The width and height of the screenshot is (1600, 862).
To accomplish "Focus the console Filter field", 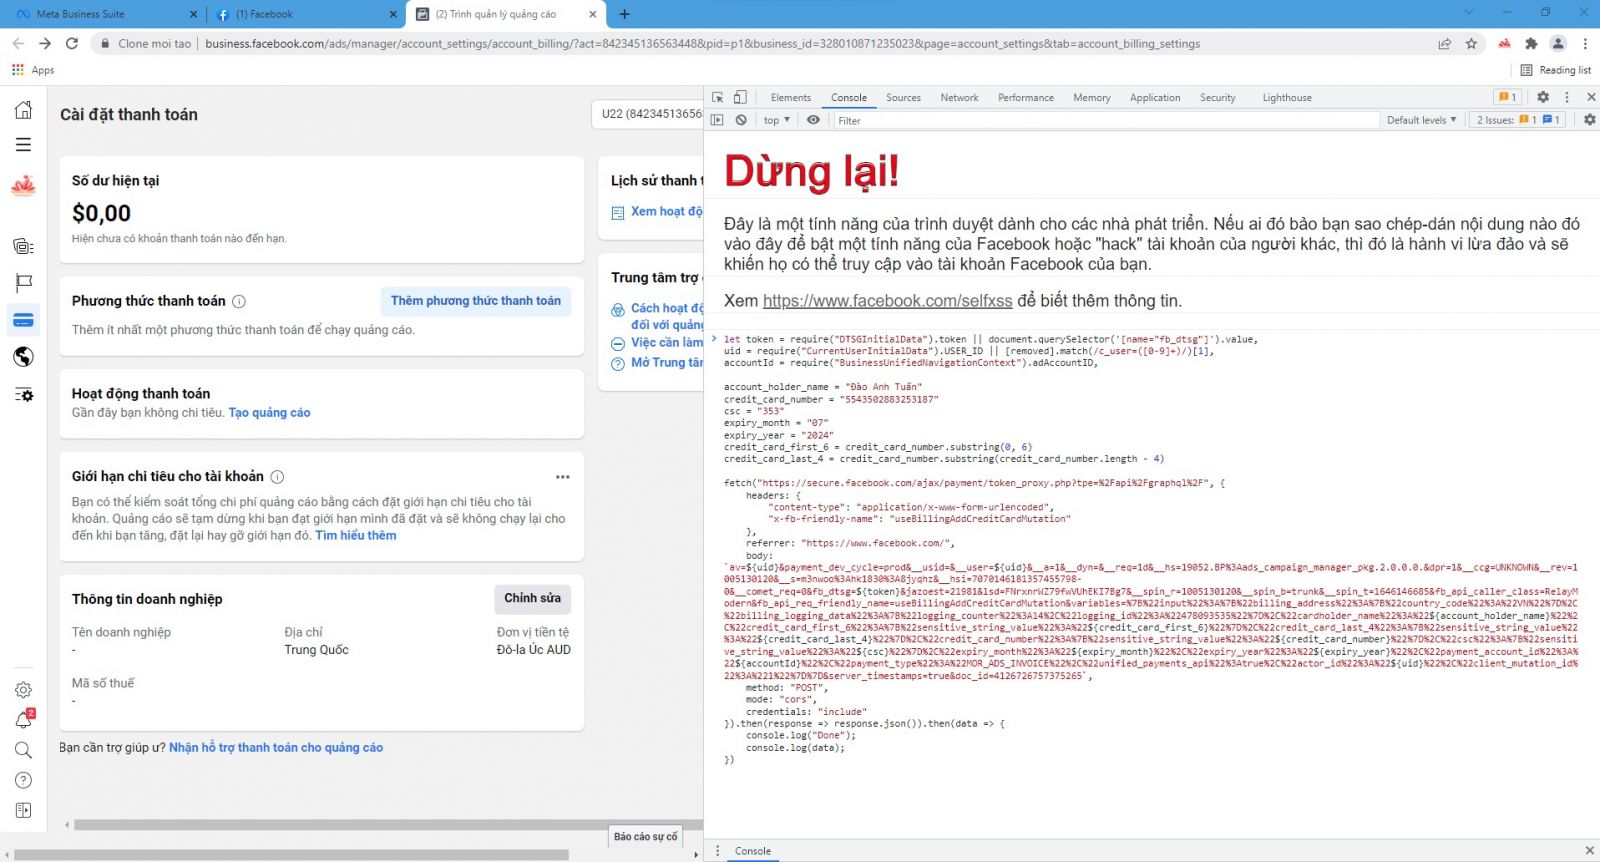I will pyautogui.click(x=1105, y=120).
